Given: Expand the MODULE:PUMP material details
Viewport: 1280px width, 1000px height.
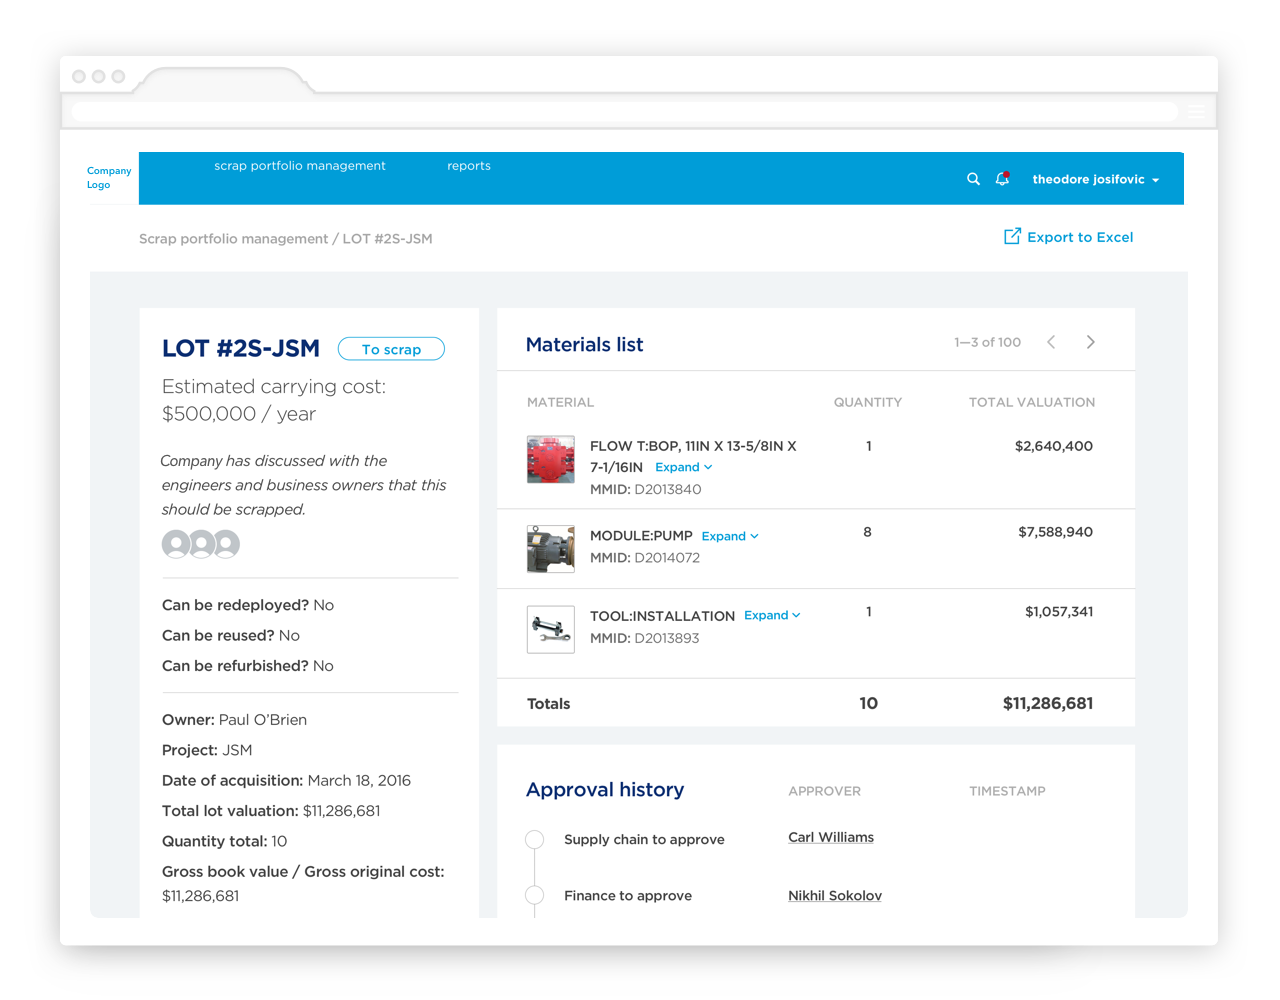Looking at the screenshot, I should tap(730, 536).
